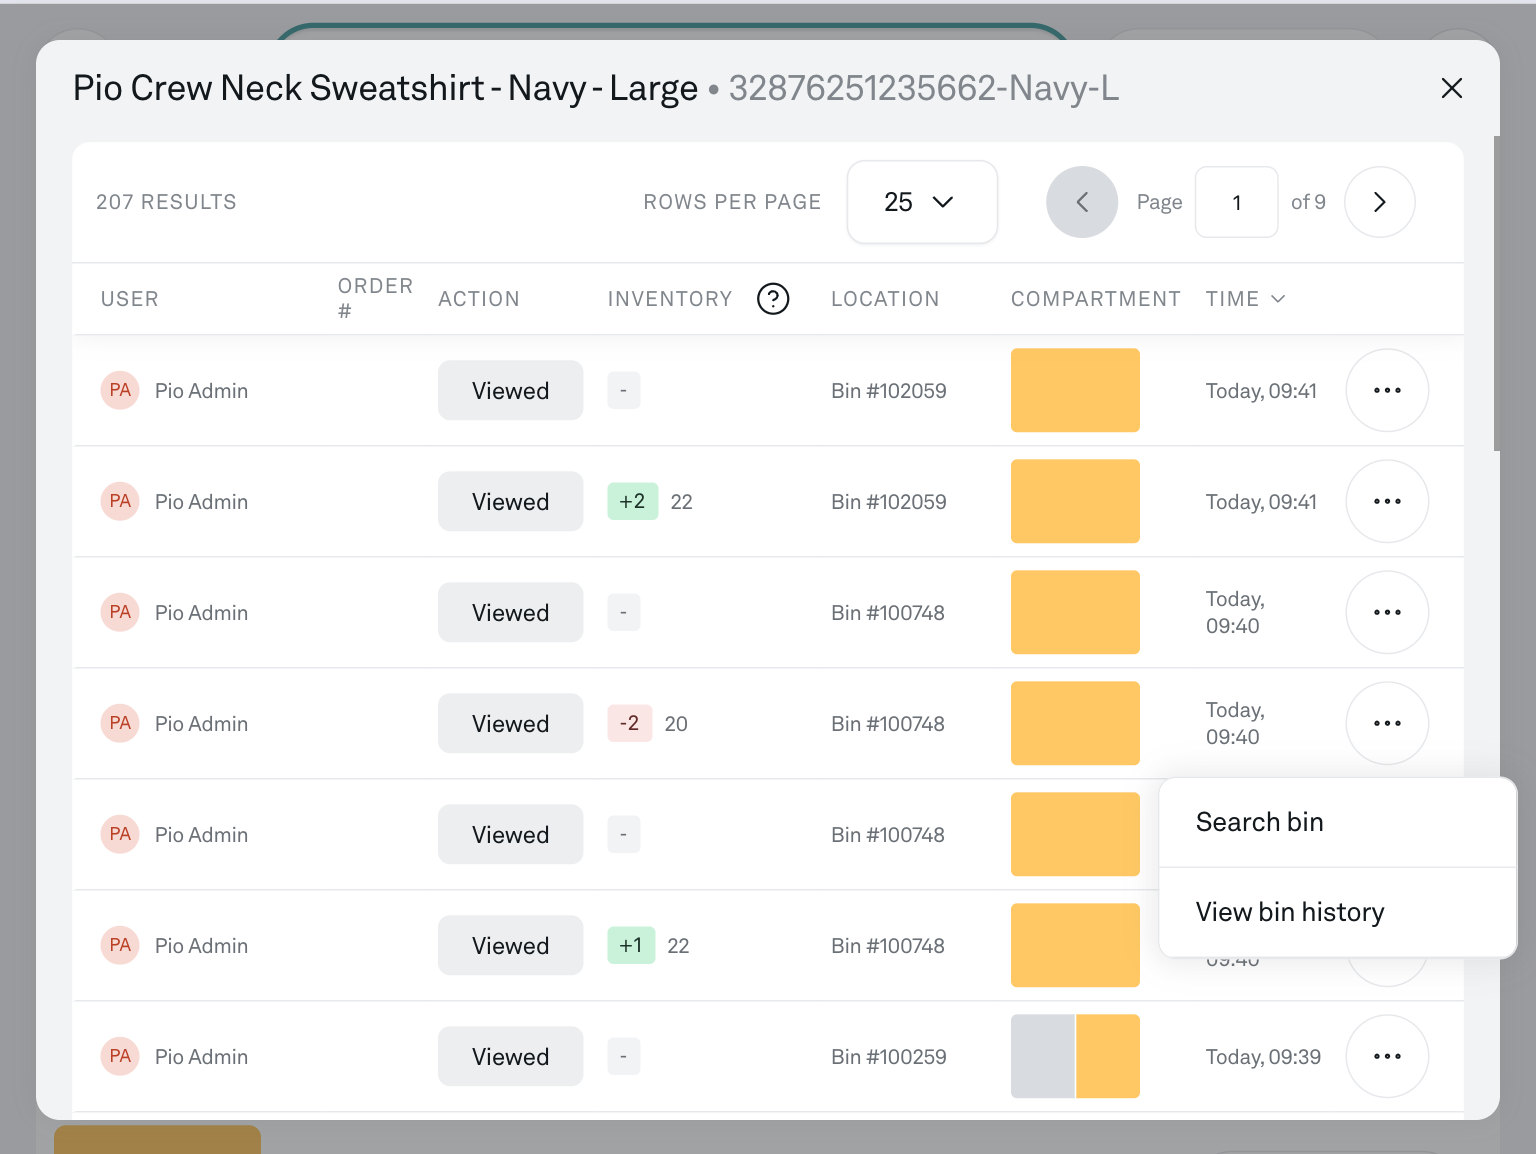Go to the previous results page
The image size is (1536, 1154).
pos(1081,202)
